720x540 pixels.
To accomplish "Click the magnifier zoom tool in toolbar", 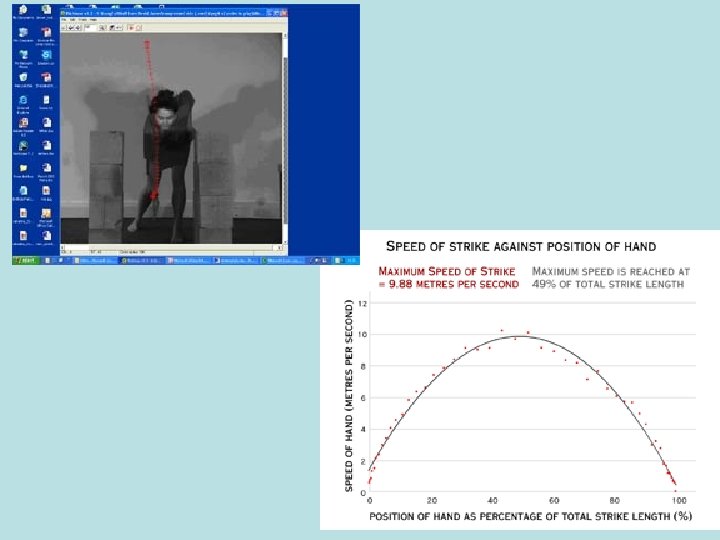I will 102,28.
